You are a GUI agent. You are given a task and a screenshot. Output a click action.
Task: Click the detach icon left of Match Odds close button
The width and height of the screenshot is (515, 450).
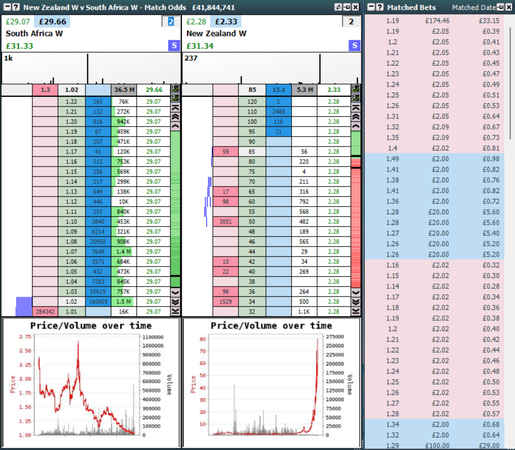(347, 7)
